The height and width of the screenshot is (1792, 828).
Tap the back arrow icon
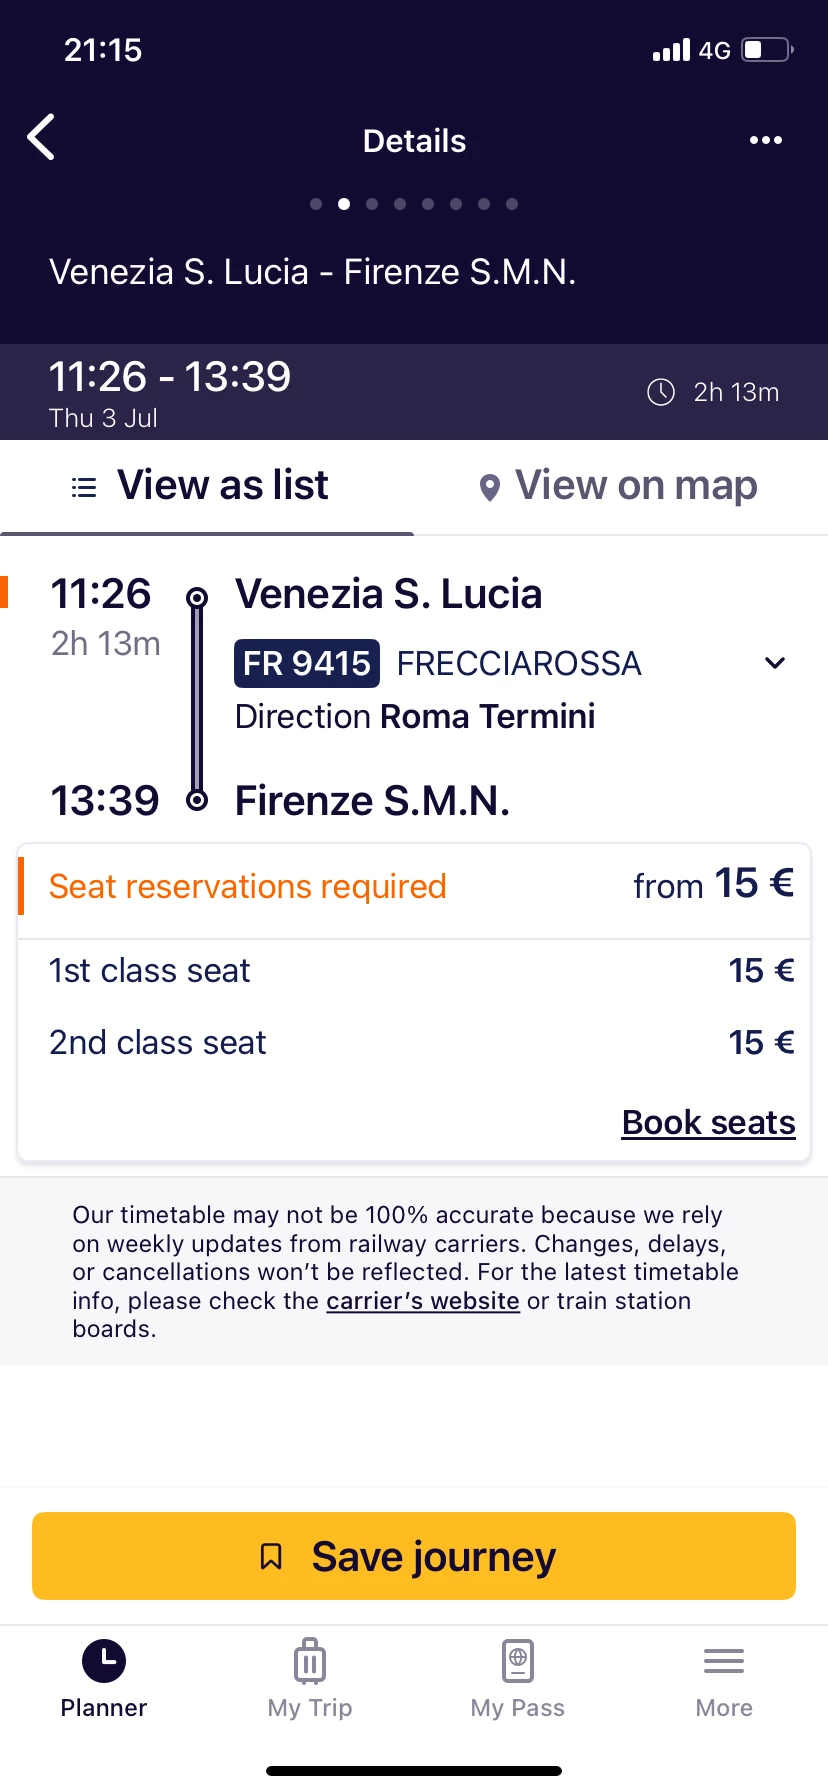[x=42, y=138]
